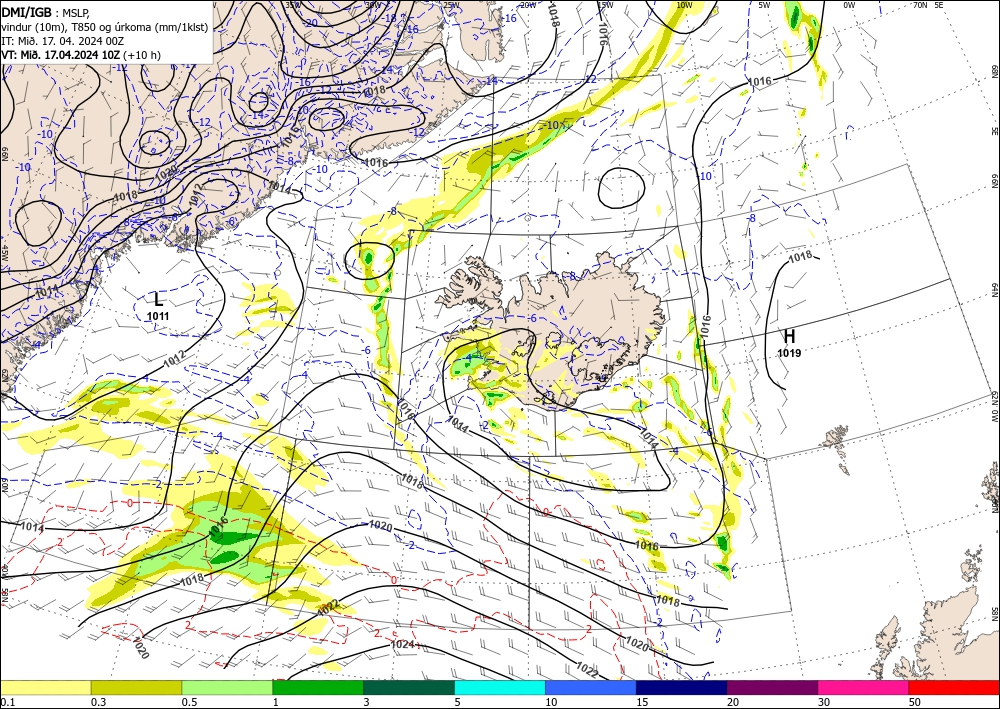Click the olive 0.3 precipitation legend swatch
1000x709 pixels.
(x=136, y=687)
